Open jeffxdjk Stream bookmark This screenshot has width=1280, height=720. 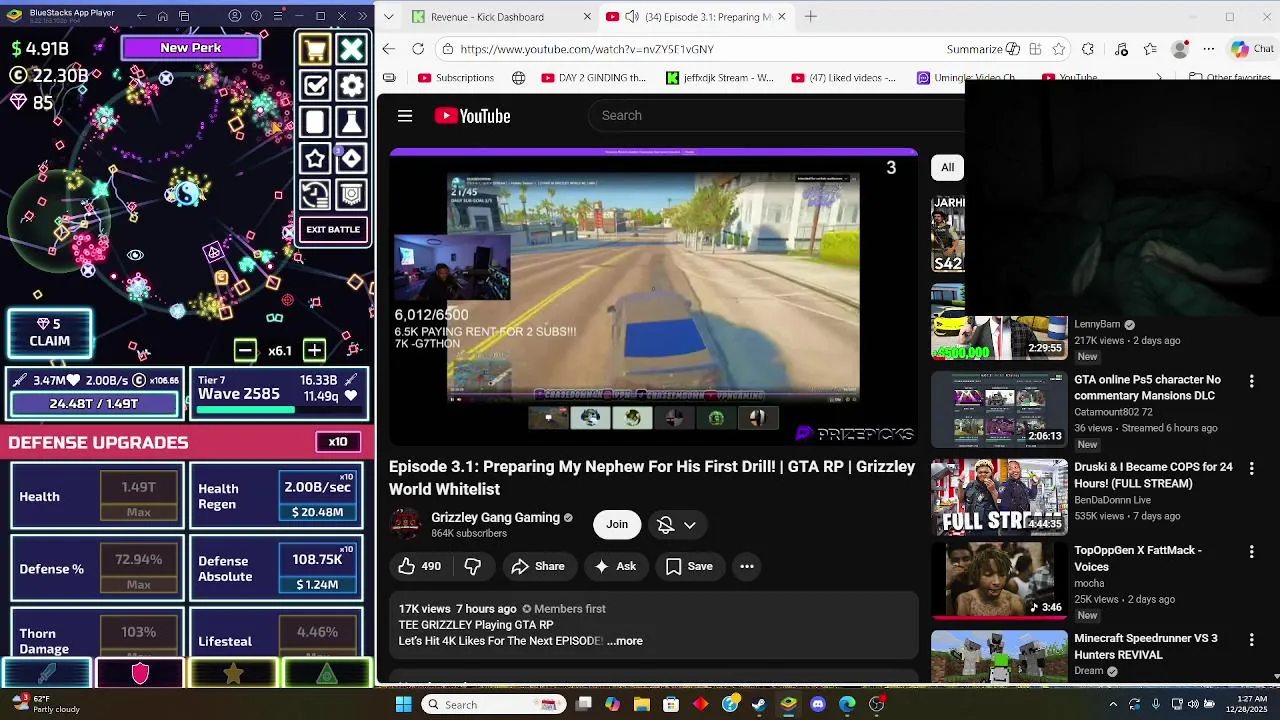click(x=720, y=78)
